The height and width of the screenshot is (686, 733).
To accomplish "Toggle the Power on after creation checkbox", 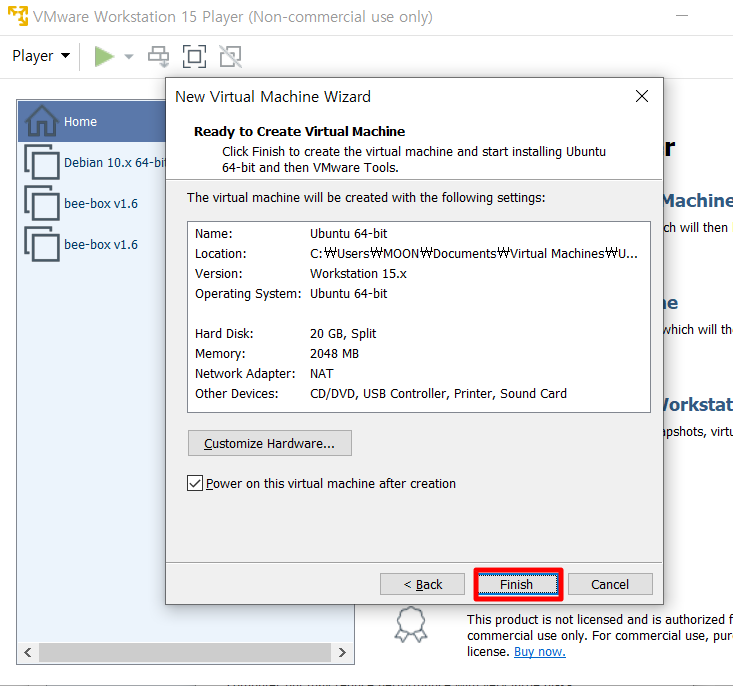I will click(x=195, y=483).
